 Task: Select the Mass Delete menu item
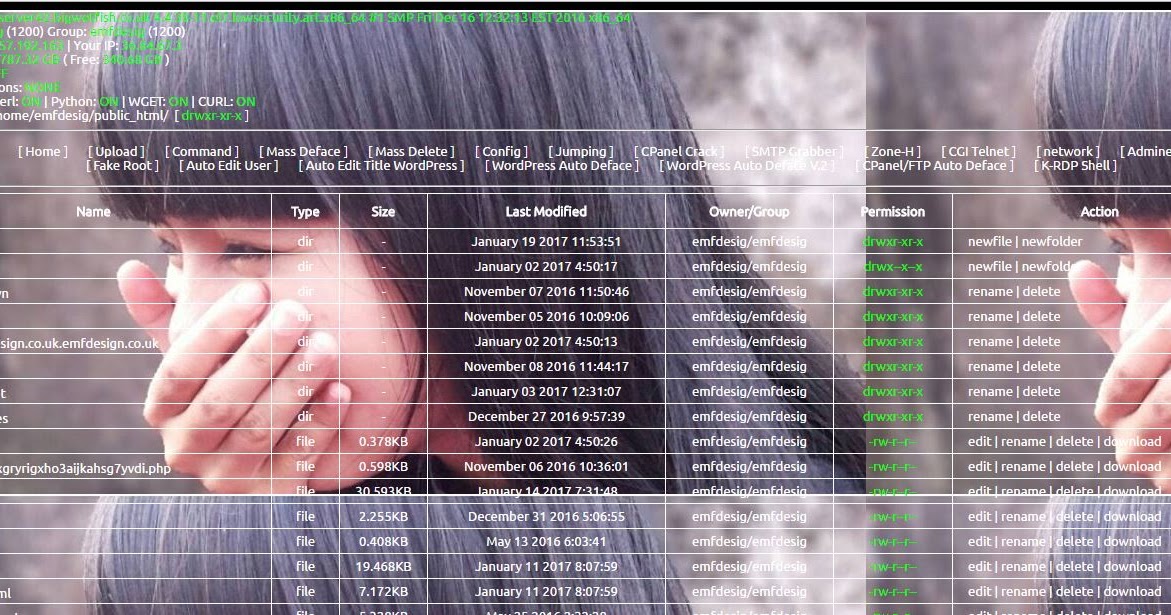coord(411,152)
